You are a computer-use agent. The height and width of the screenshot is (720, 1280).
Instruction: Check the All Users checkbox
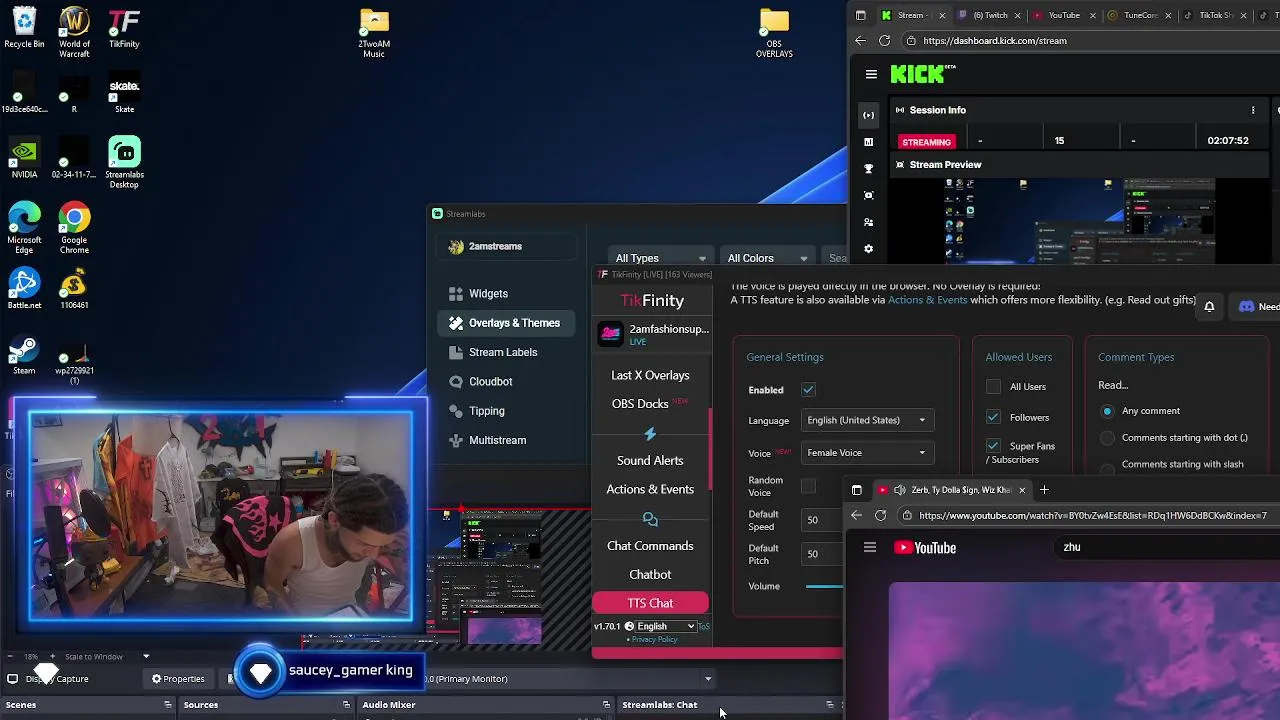point(993,387)
